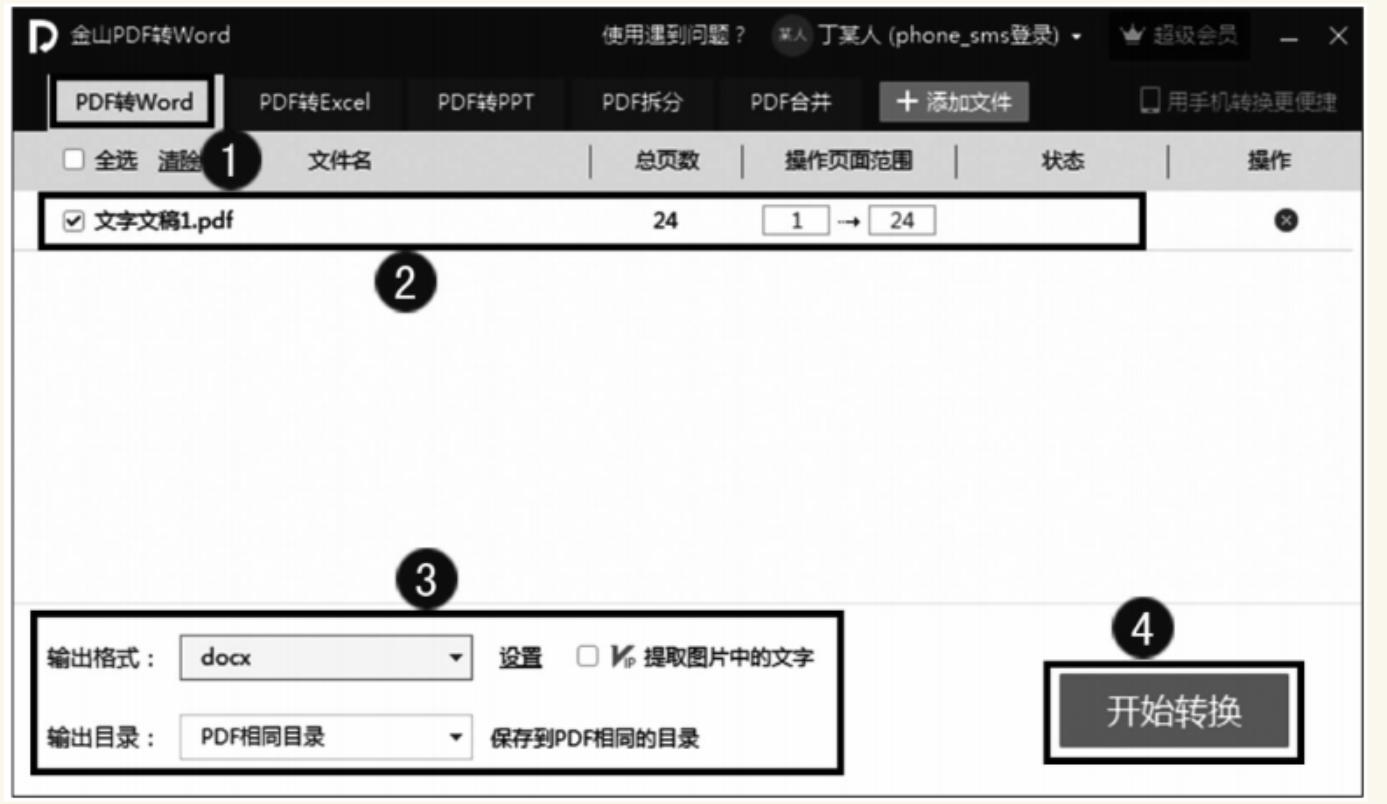Open the 使用遇到问题? help link

673,37
